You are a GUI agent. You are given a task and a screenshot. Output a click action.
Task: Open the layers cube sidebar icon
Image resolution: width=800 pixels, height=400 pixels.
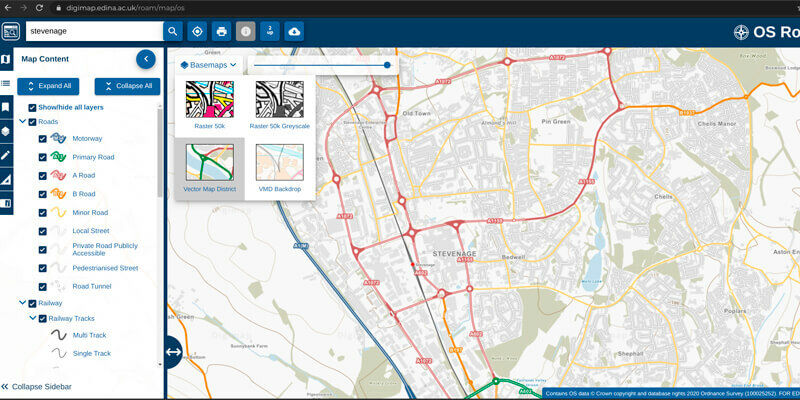pyautogui.click(x=6, y=131)
